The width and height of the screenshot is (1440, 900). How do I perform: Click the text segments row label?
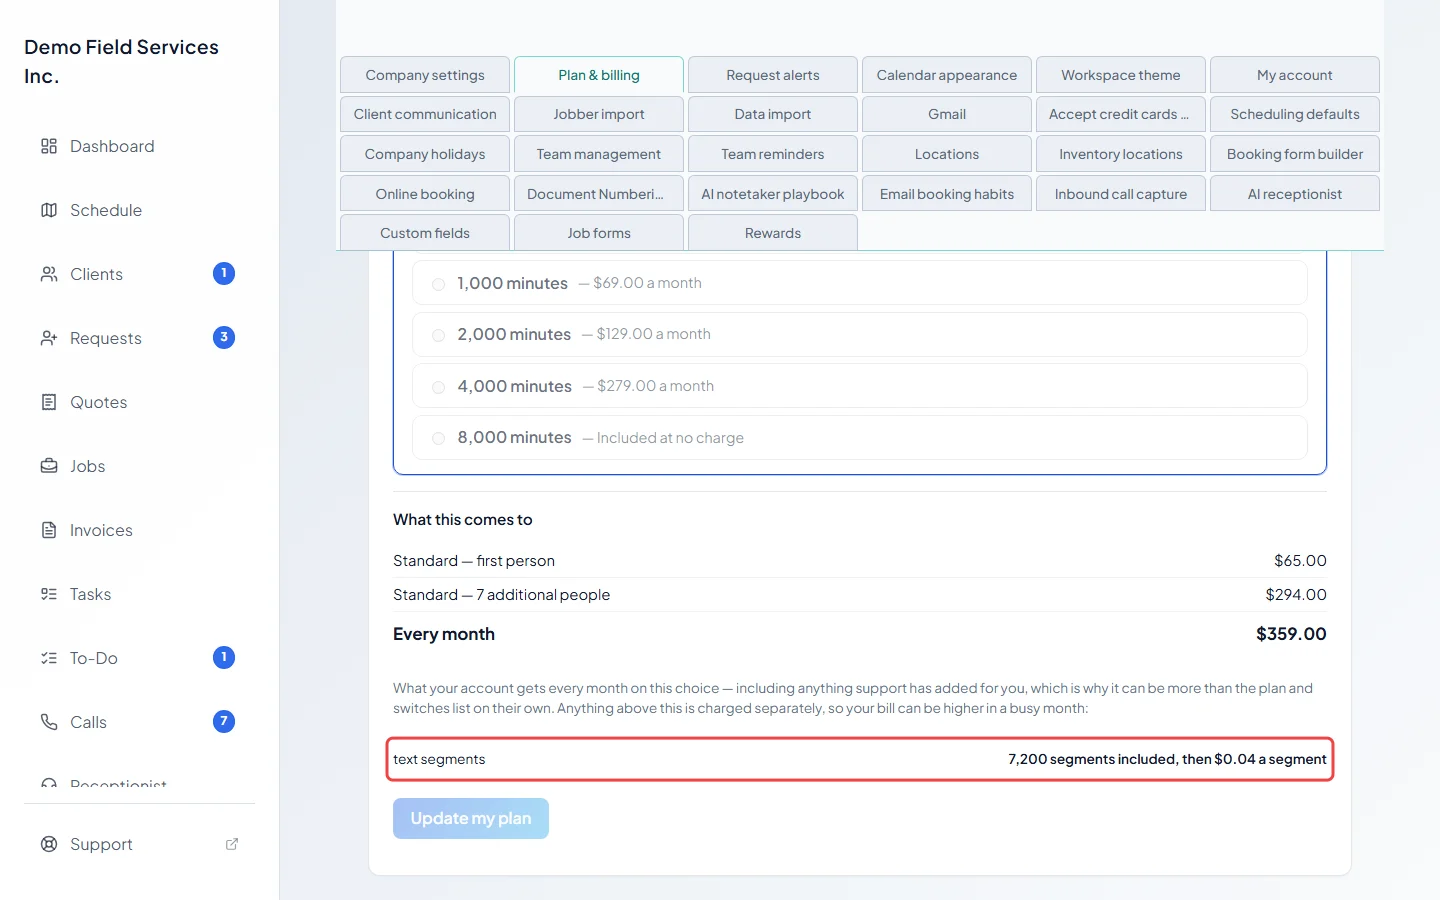pos(439,759)
